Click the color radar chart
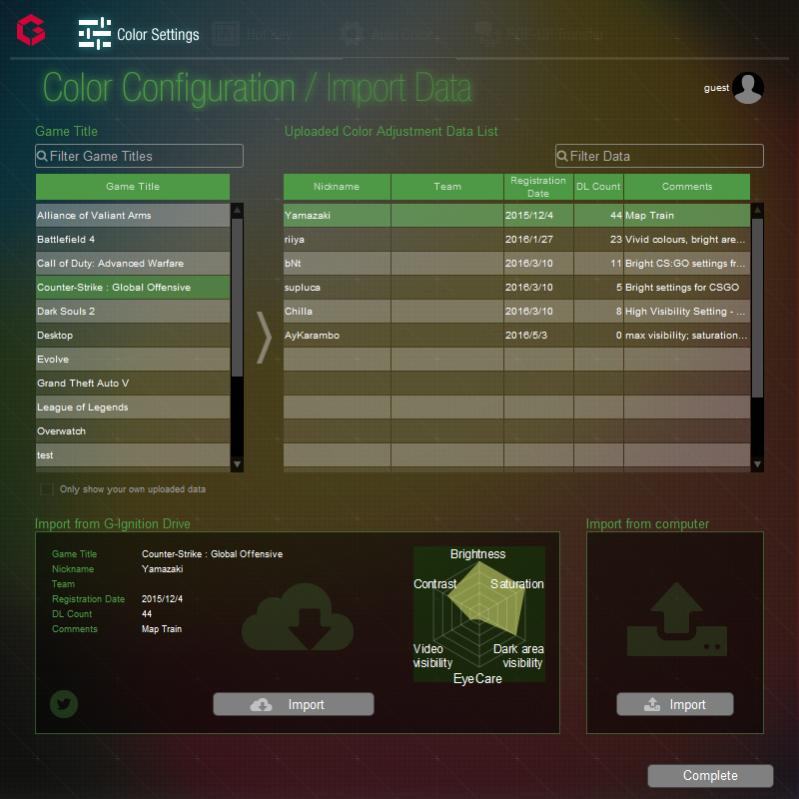The image size is (799, 799). [479, 614]
